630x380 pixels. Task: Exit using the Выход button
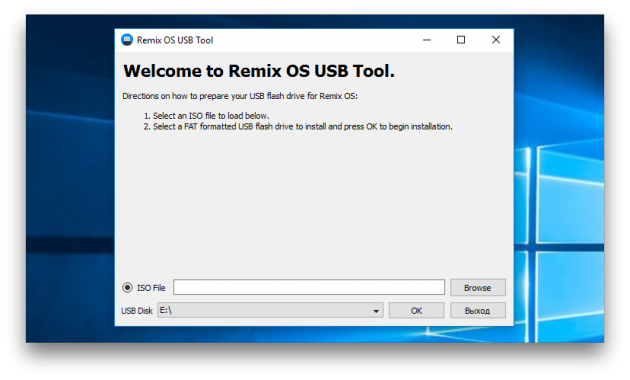point(478,311)
